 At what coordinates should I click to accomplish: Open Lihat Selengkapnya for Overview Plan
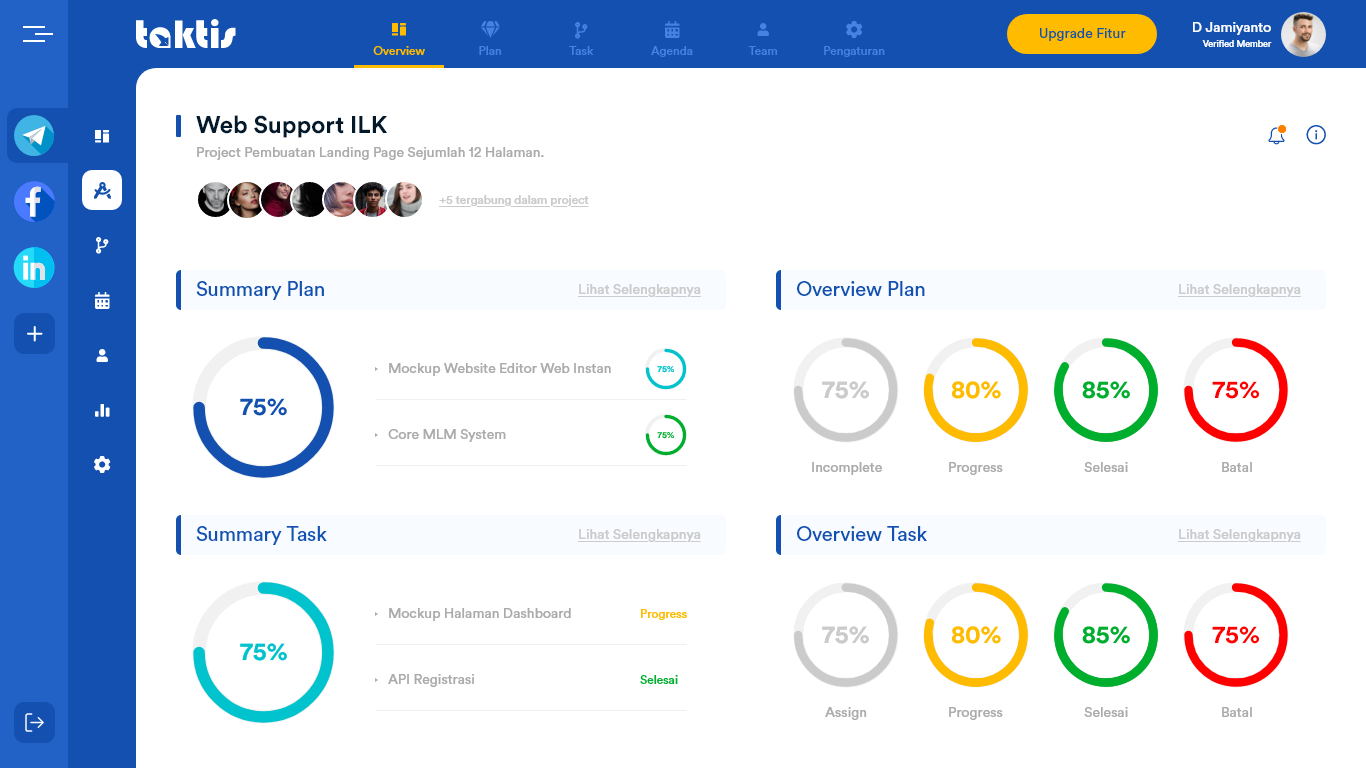(1239, 290)
